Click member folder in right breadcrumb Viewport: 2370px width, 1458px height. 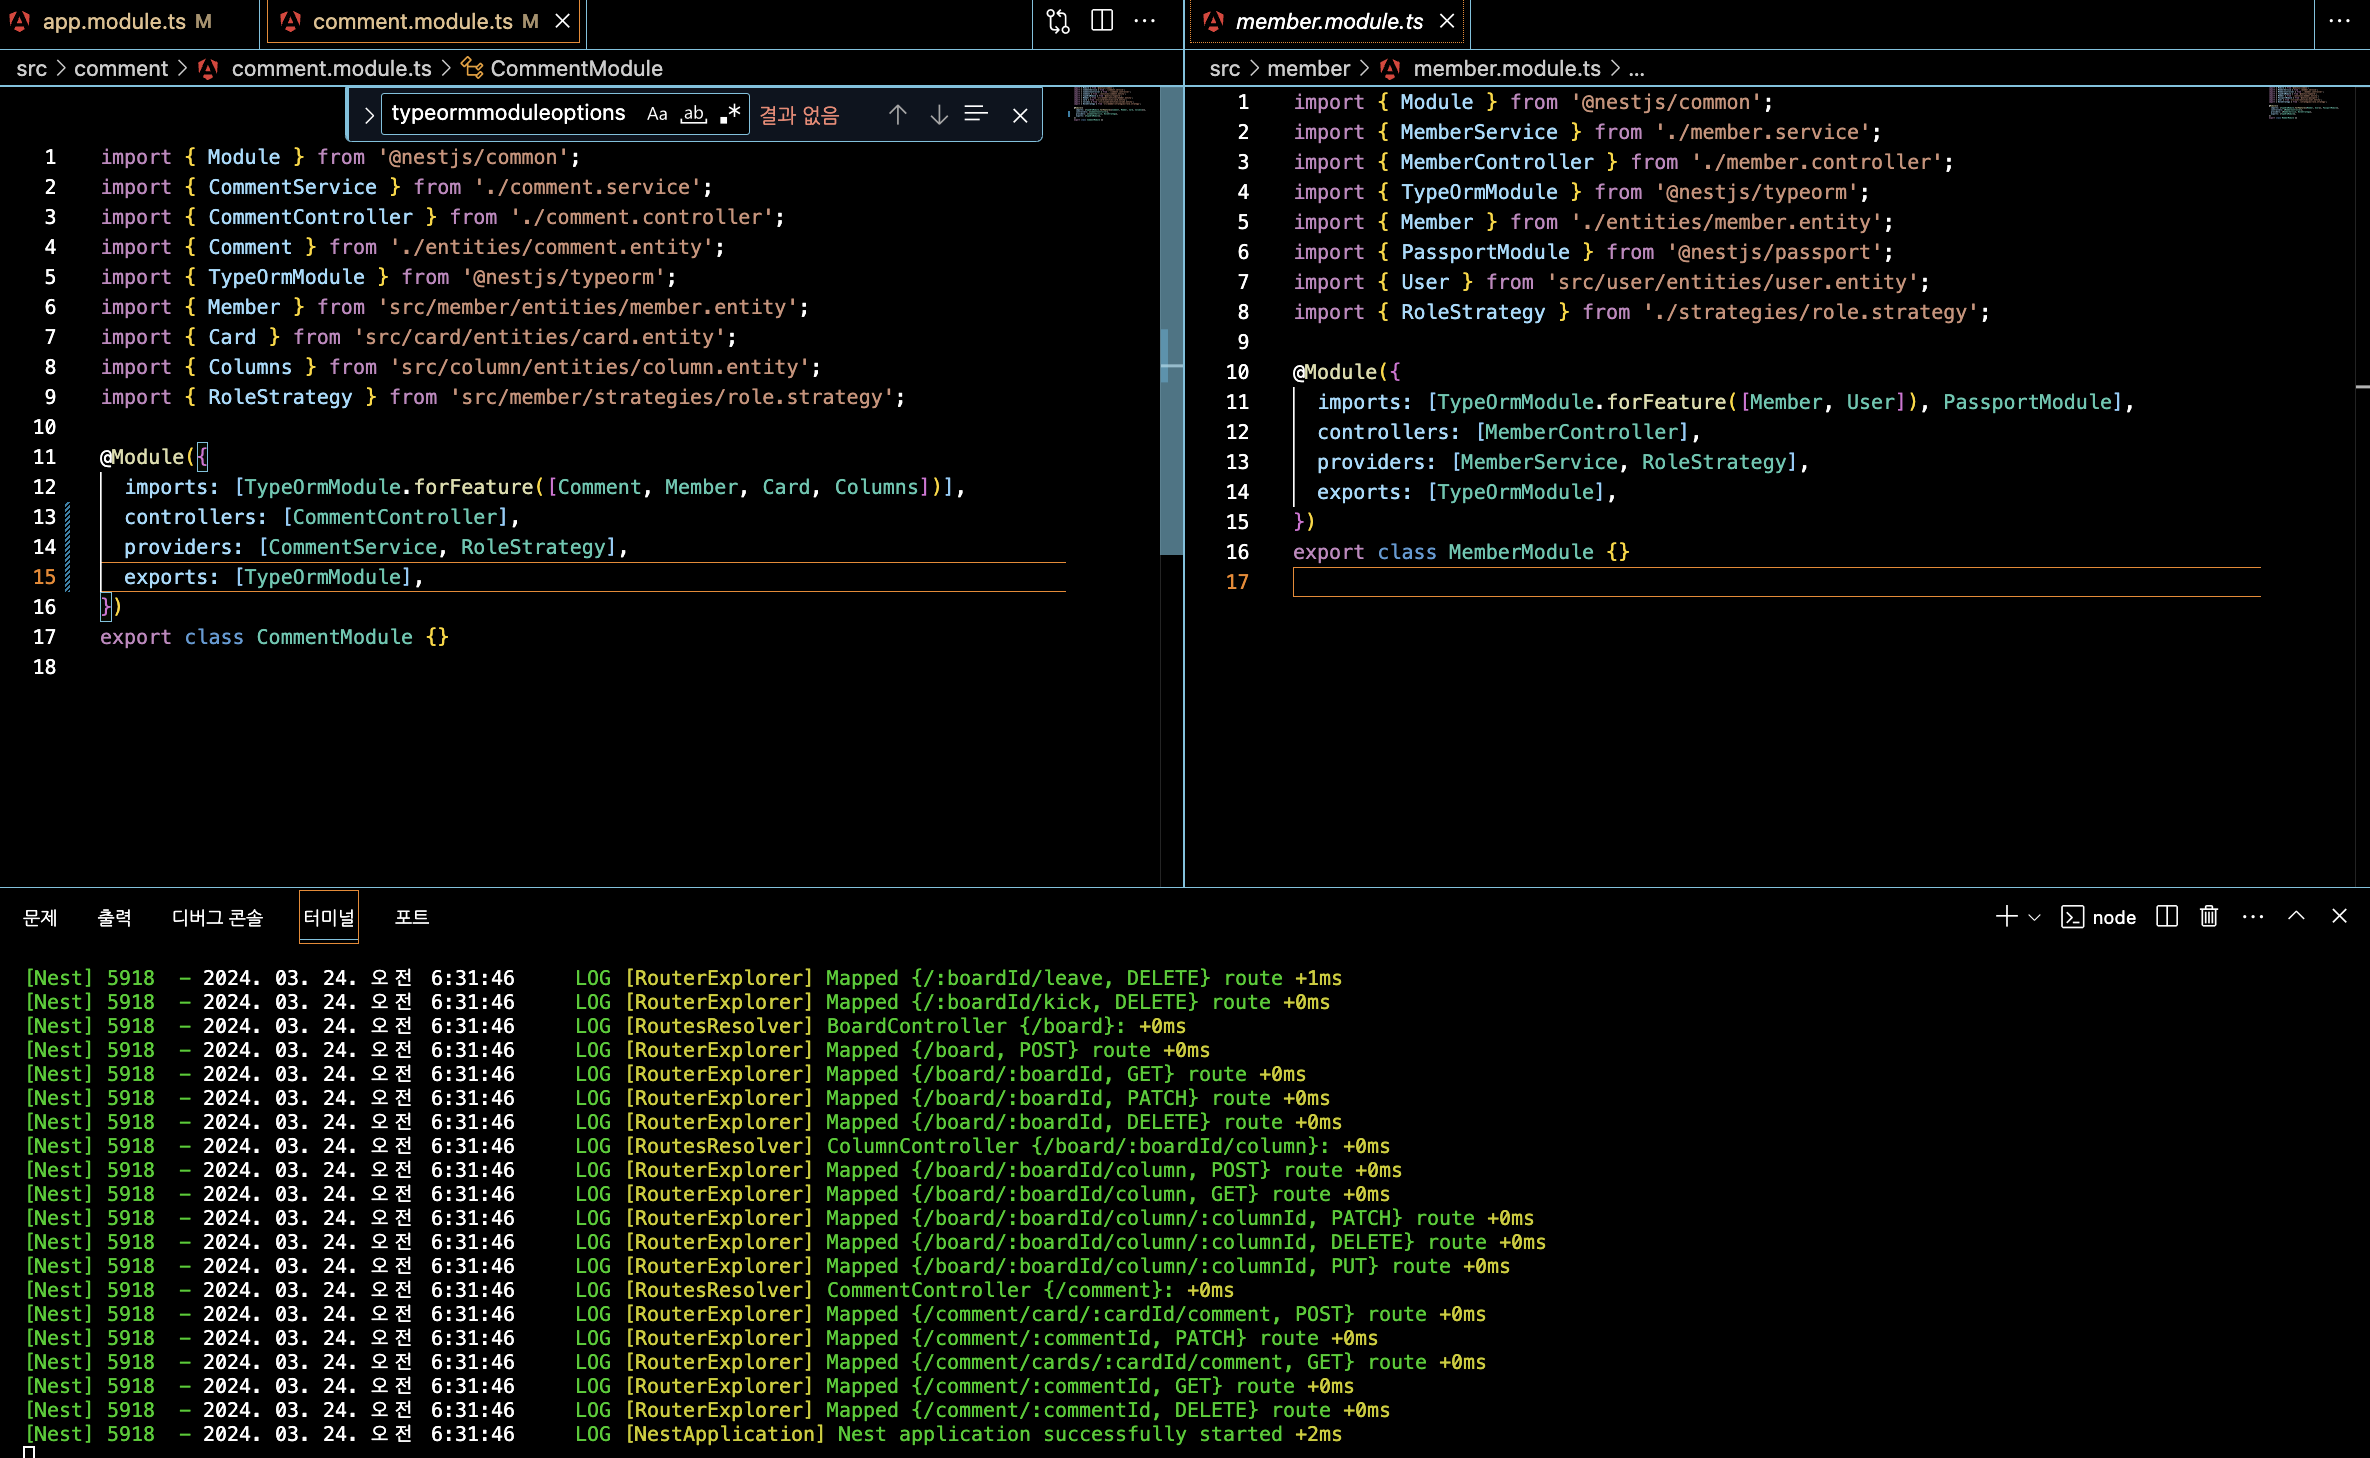coord(1308,68)
